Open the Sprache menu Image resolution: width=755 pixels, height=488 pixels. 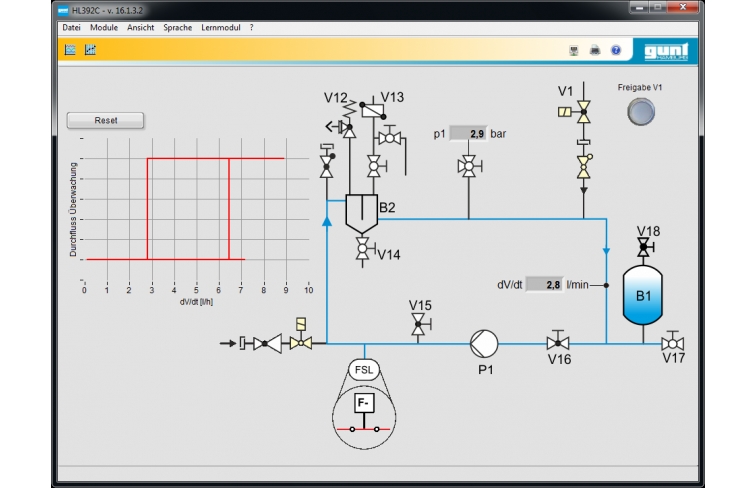[177, 27]
